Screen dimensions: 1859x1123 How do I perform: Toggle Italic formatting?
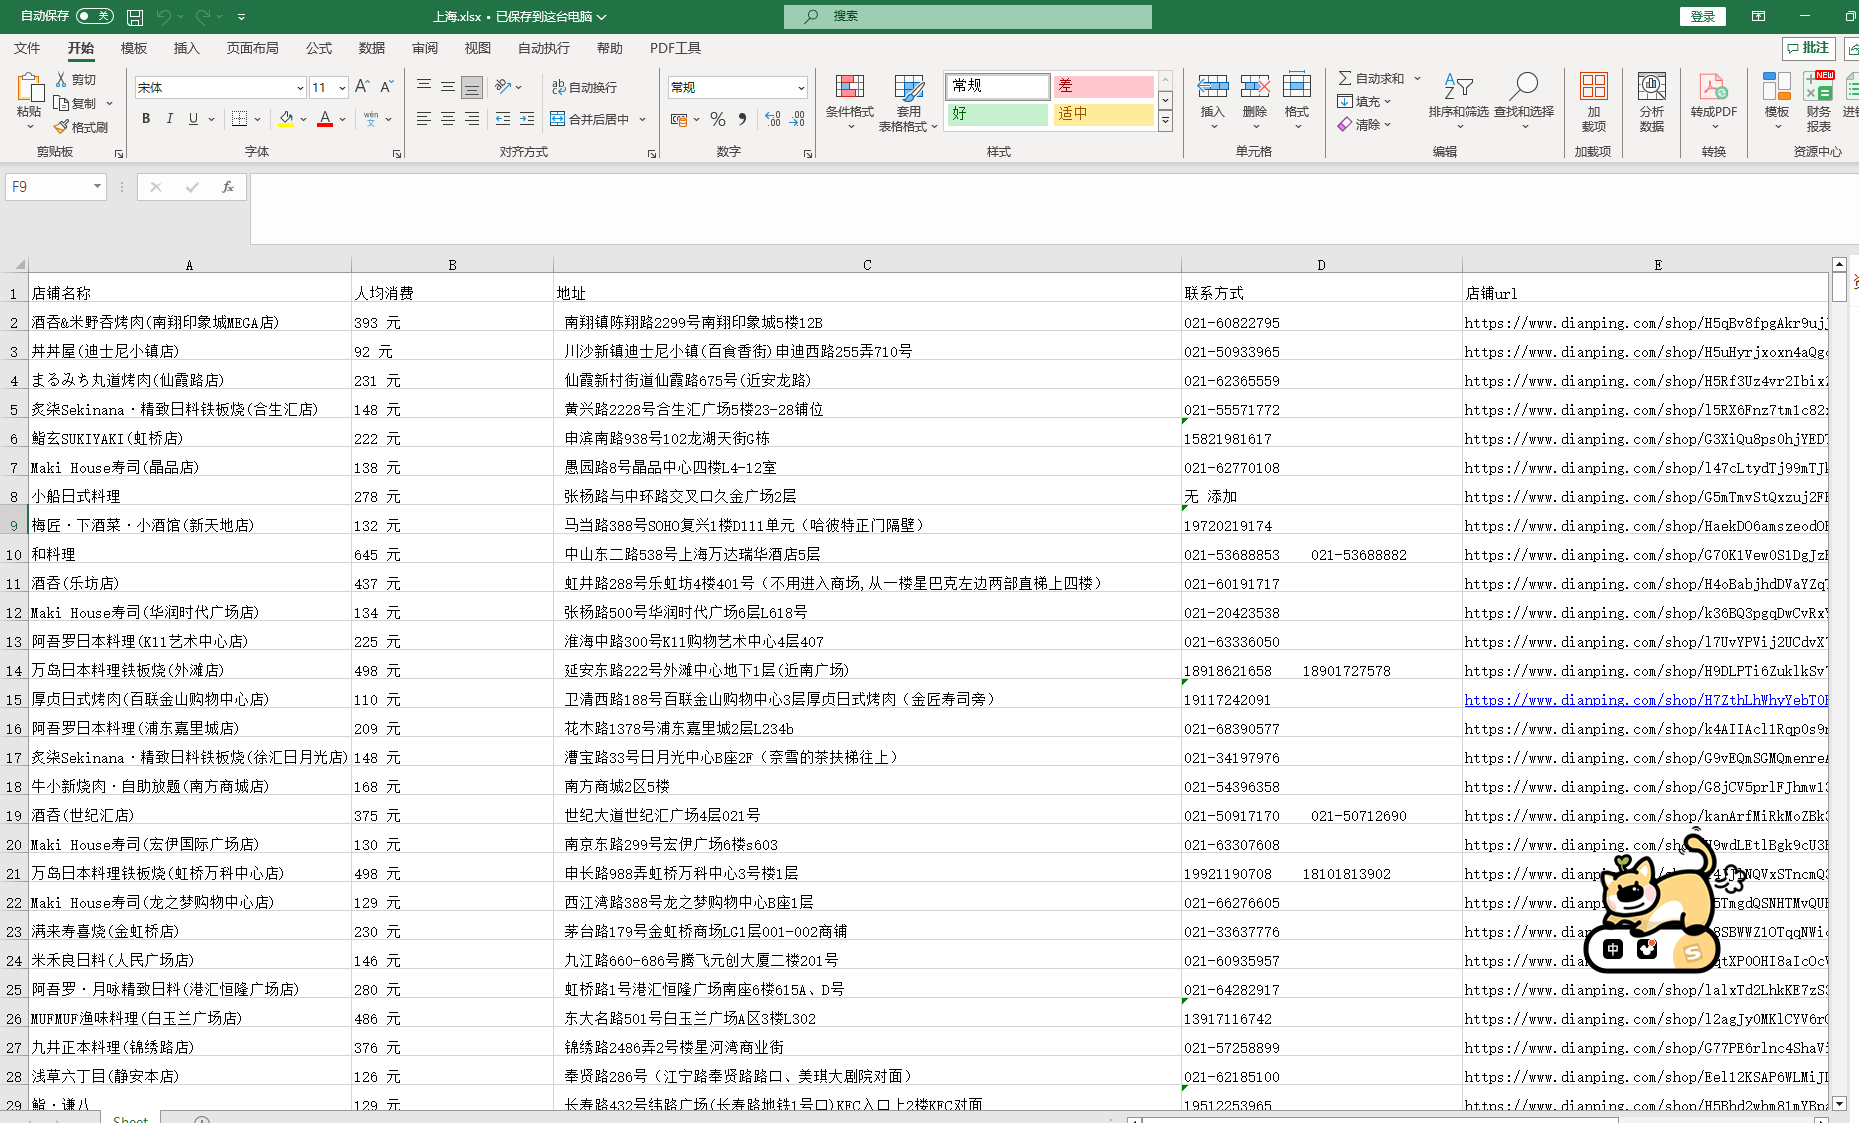[x=170, y=119]
